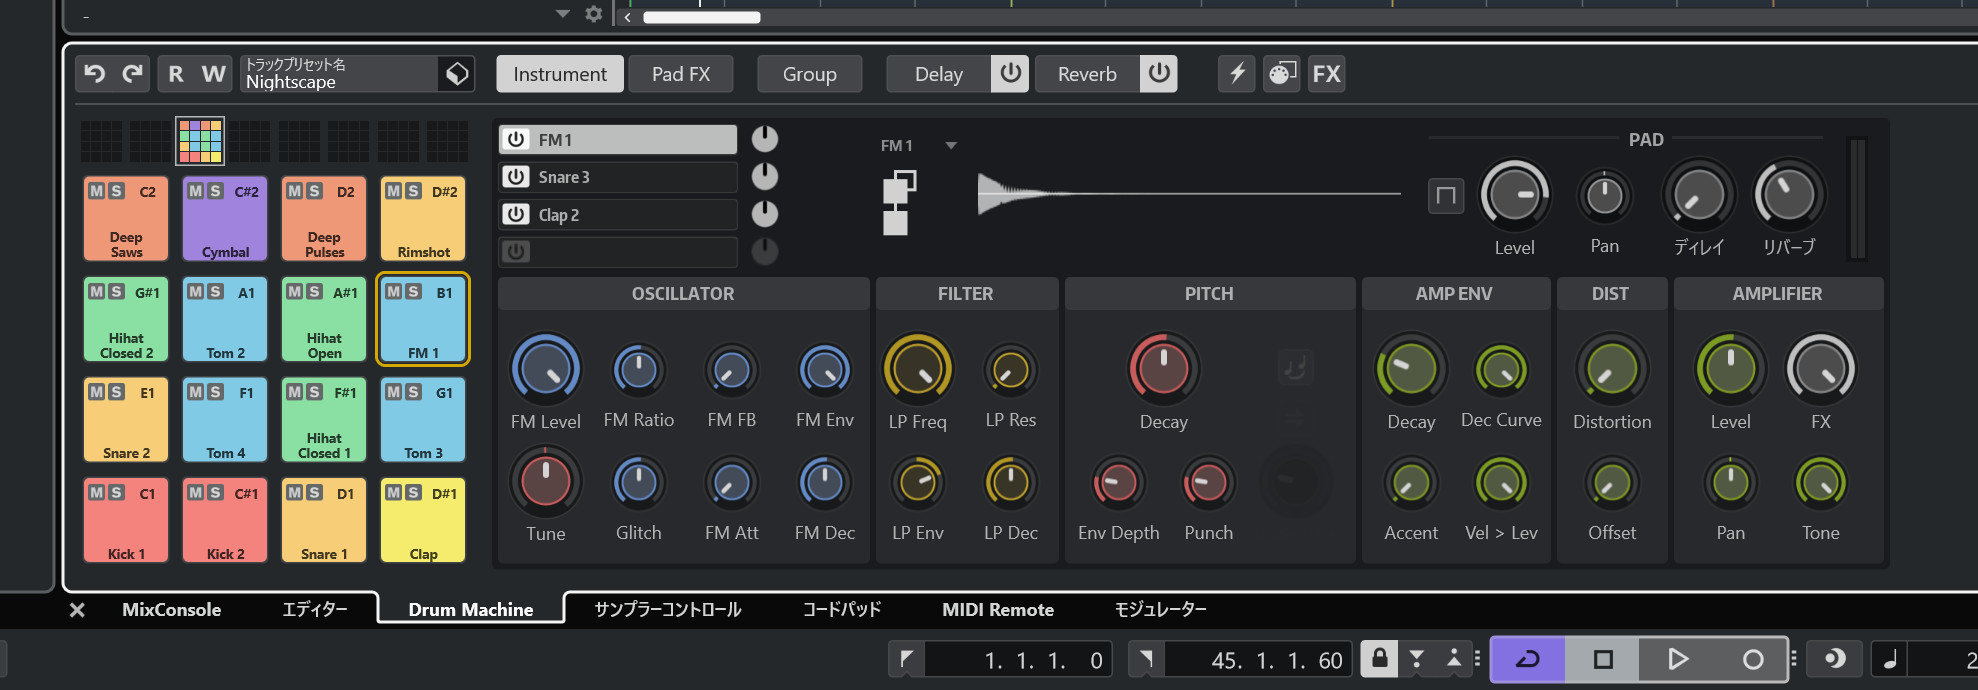Click the undo arrow icon
This screenshot has height=690, width=1978.
[x=95, y=74]
